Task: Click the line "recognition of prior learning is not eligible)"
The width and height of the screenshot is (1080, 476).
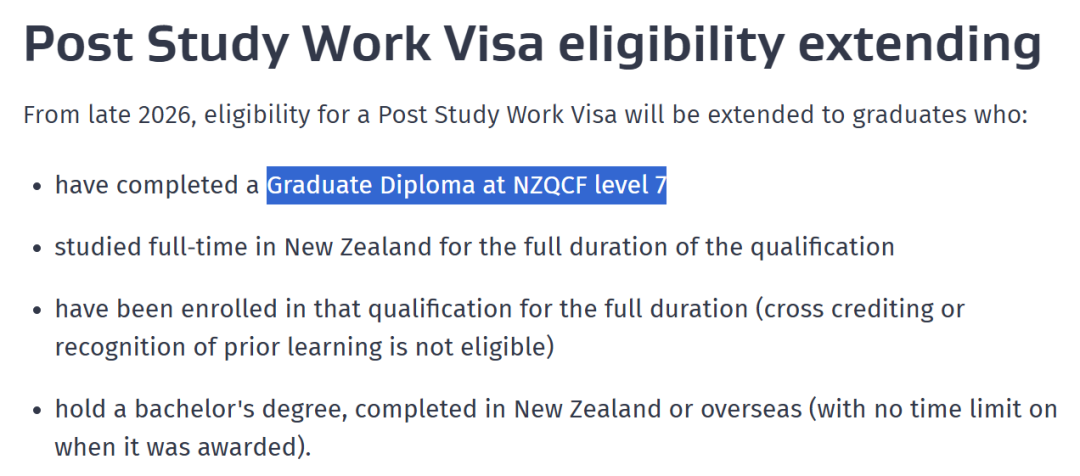Action: [x=304, y=347]
